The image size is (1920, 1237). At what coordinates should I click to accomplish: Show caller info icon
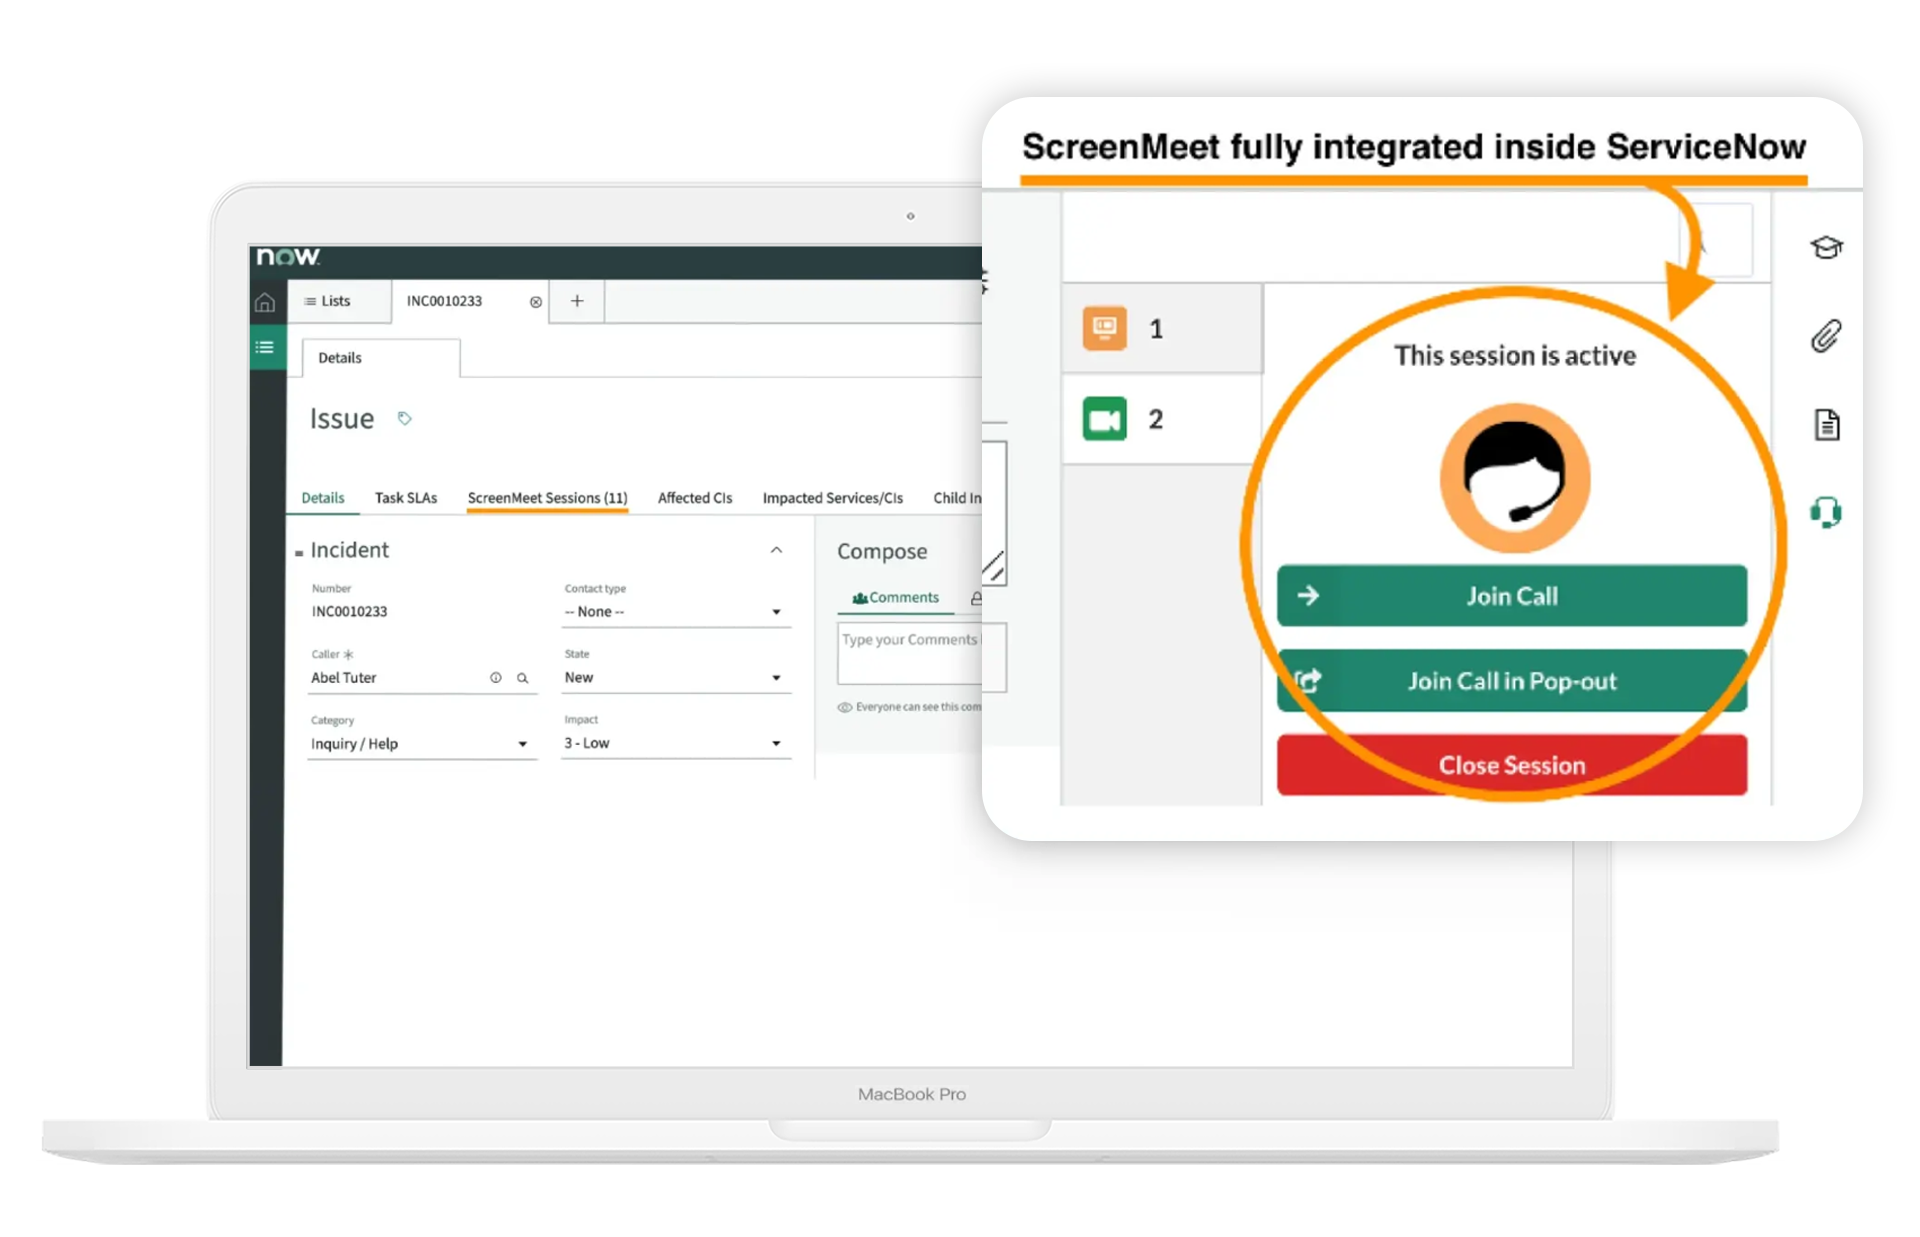495,678
